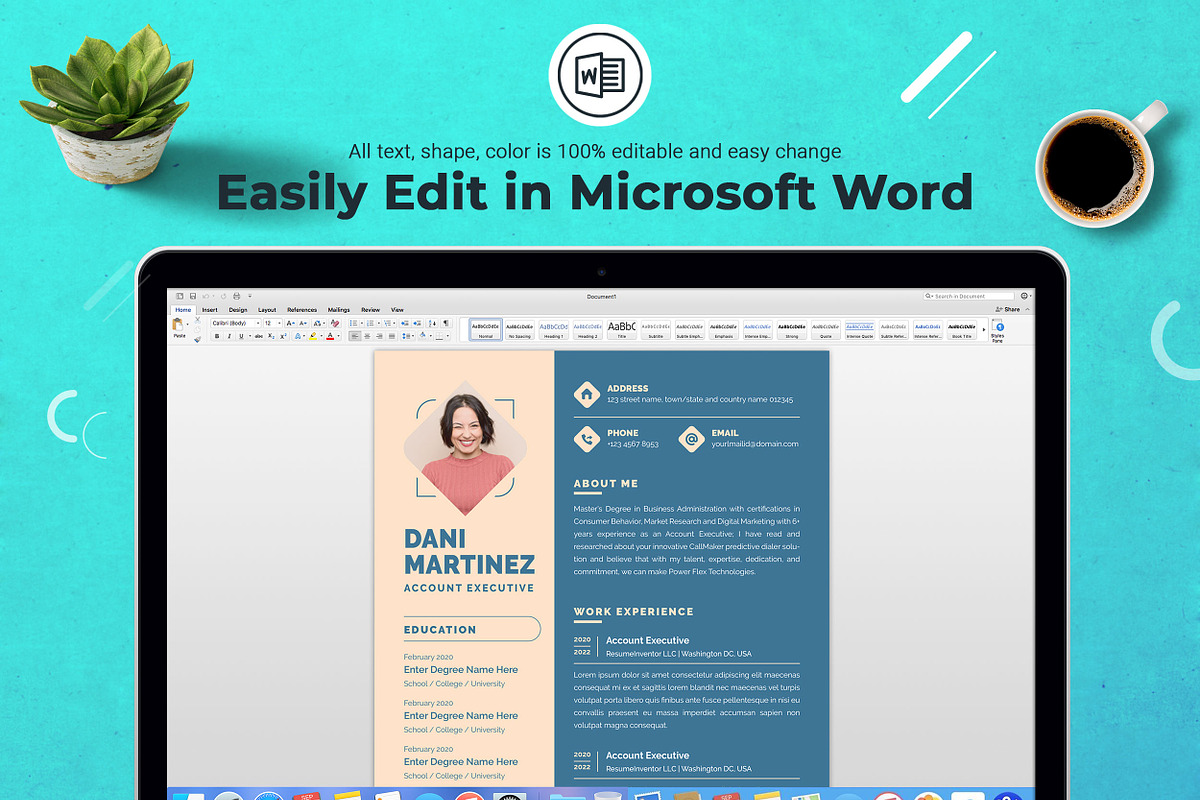Apply the Normal style
Screen dimensions: 1200x800
(485, 330)
